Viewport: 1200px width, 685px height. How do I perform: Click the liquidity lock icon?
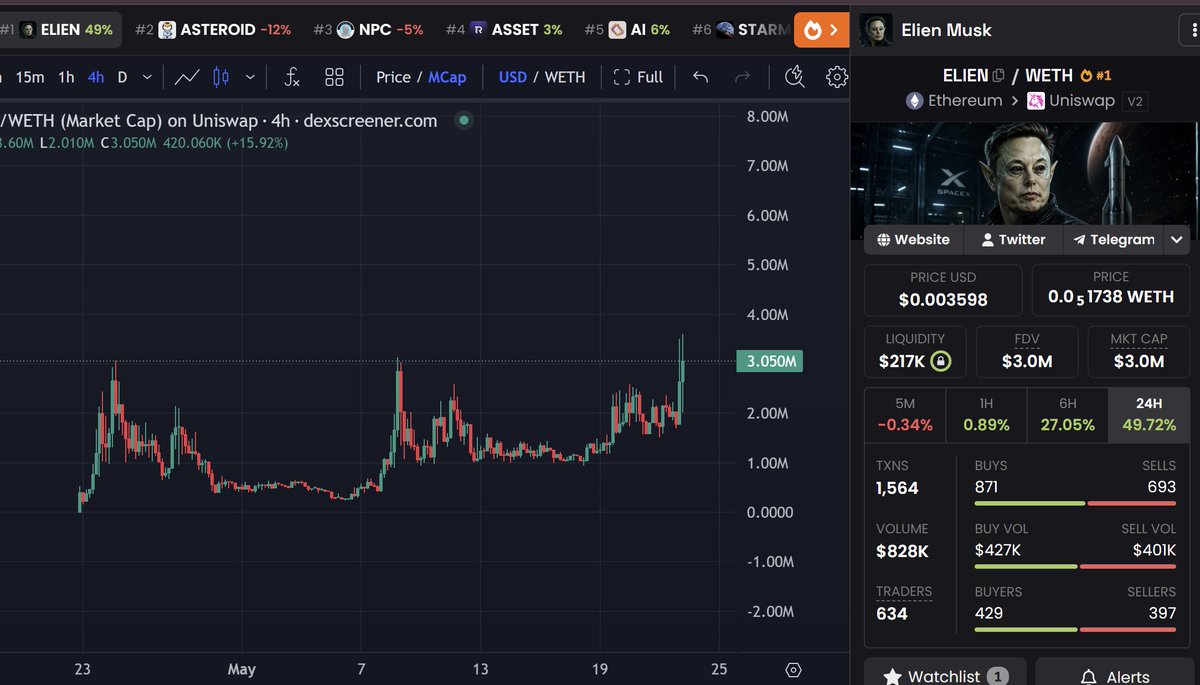pyautogui.click(x=940, y=361)
